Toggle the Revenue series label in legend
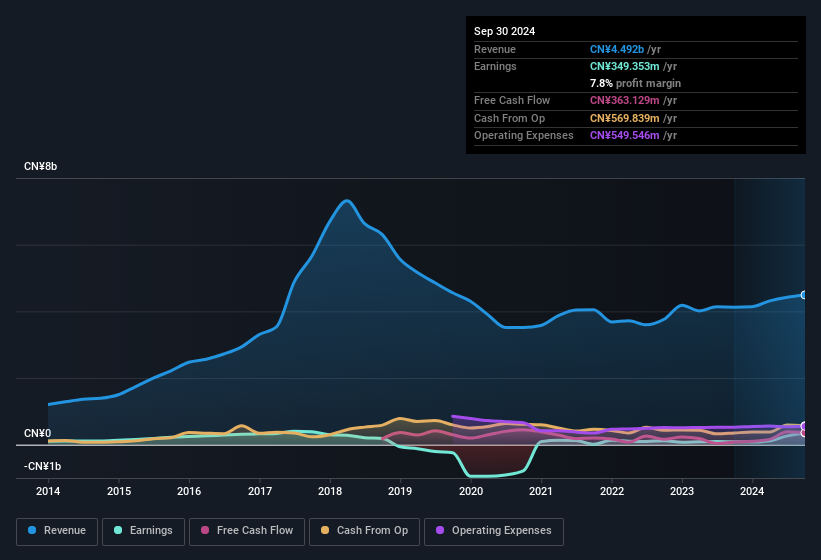Screen dimensions: 821x560 (x=65, y=531)
